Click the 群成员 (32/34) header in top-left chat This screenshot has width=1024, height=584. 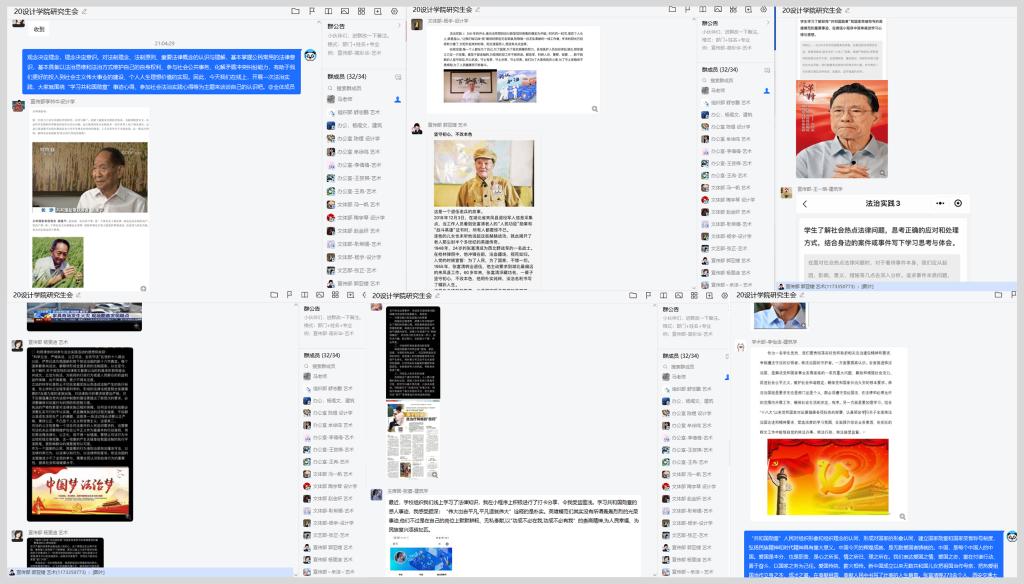(x=345, y=76)
